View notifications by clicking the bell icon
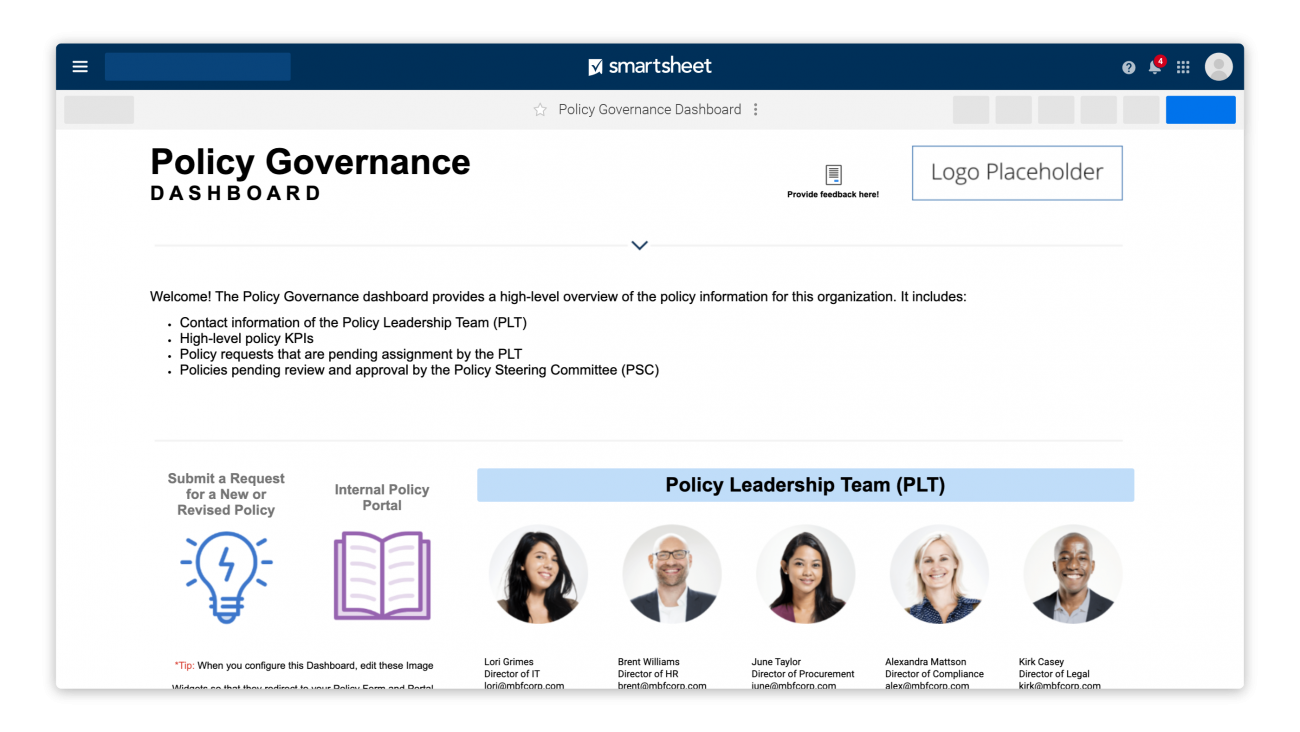Screen dimensions: 1300x732 [x=1154, y=68]
